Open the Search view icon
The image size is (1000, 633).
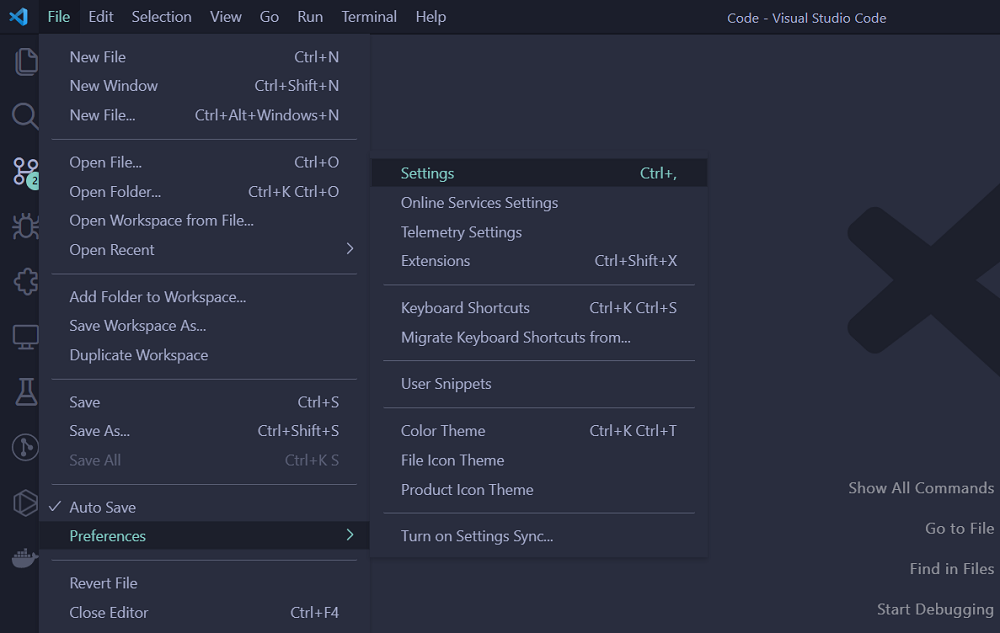(25, 116)
